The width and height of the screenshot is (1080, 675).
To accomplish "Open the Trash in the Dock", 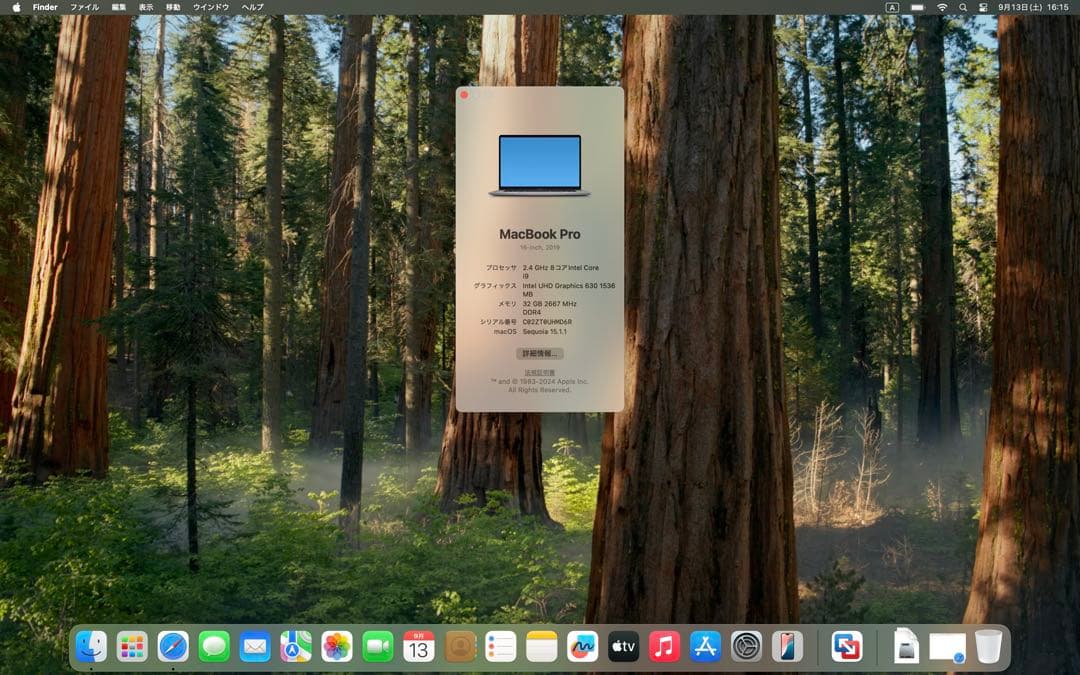I will (988, 647).
